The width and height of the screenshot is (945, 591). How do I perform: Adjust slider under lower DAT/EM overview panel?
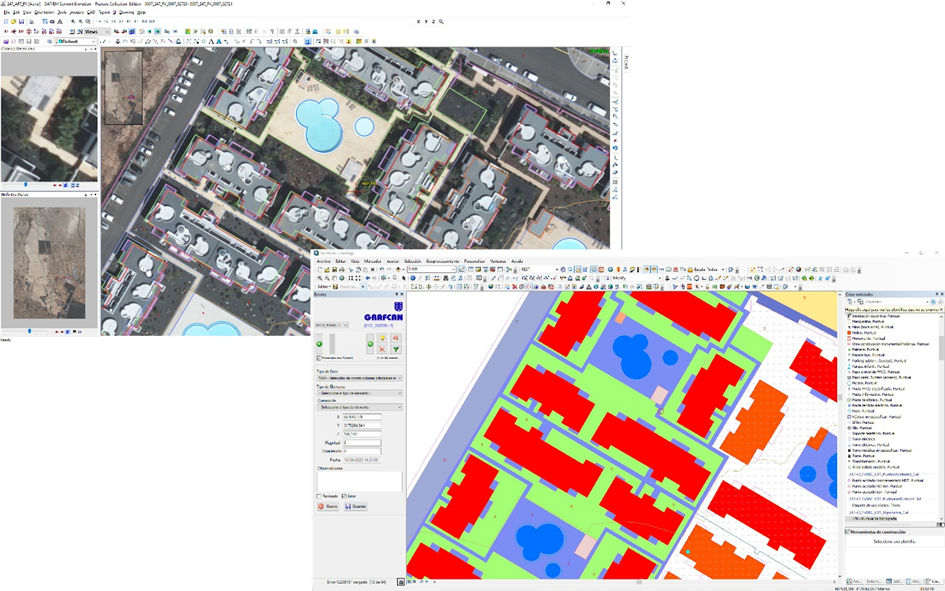[29, 331]
